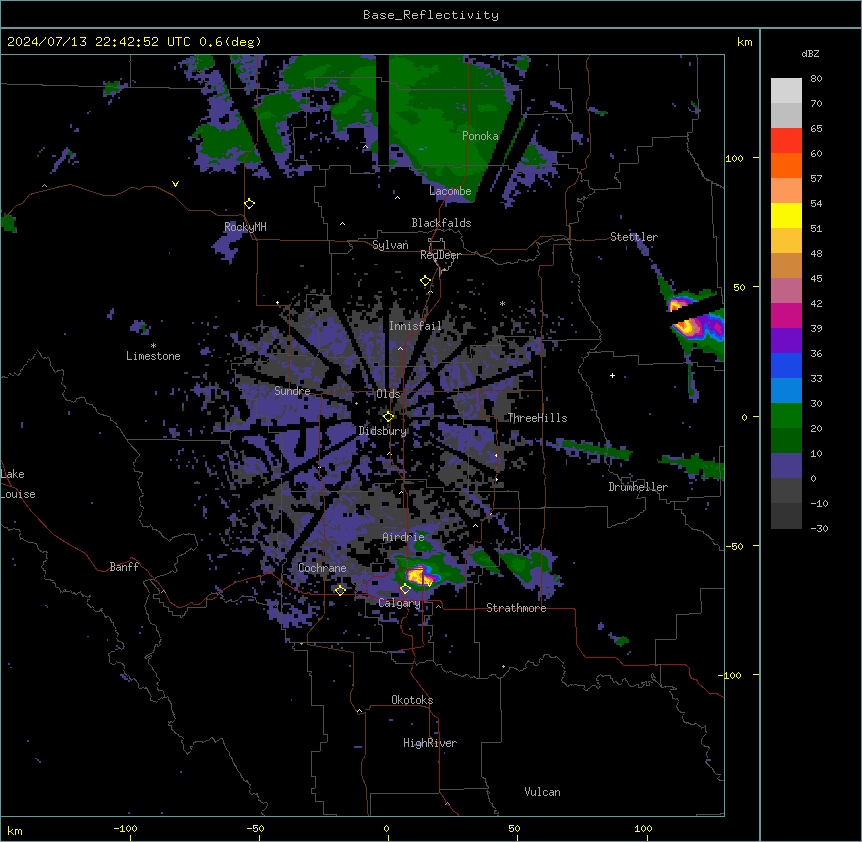862x842 pixels.
Task: Select the RedDeer city label
Action: [440, 255]
